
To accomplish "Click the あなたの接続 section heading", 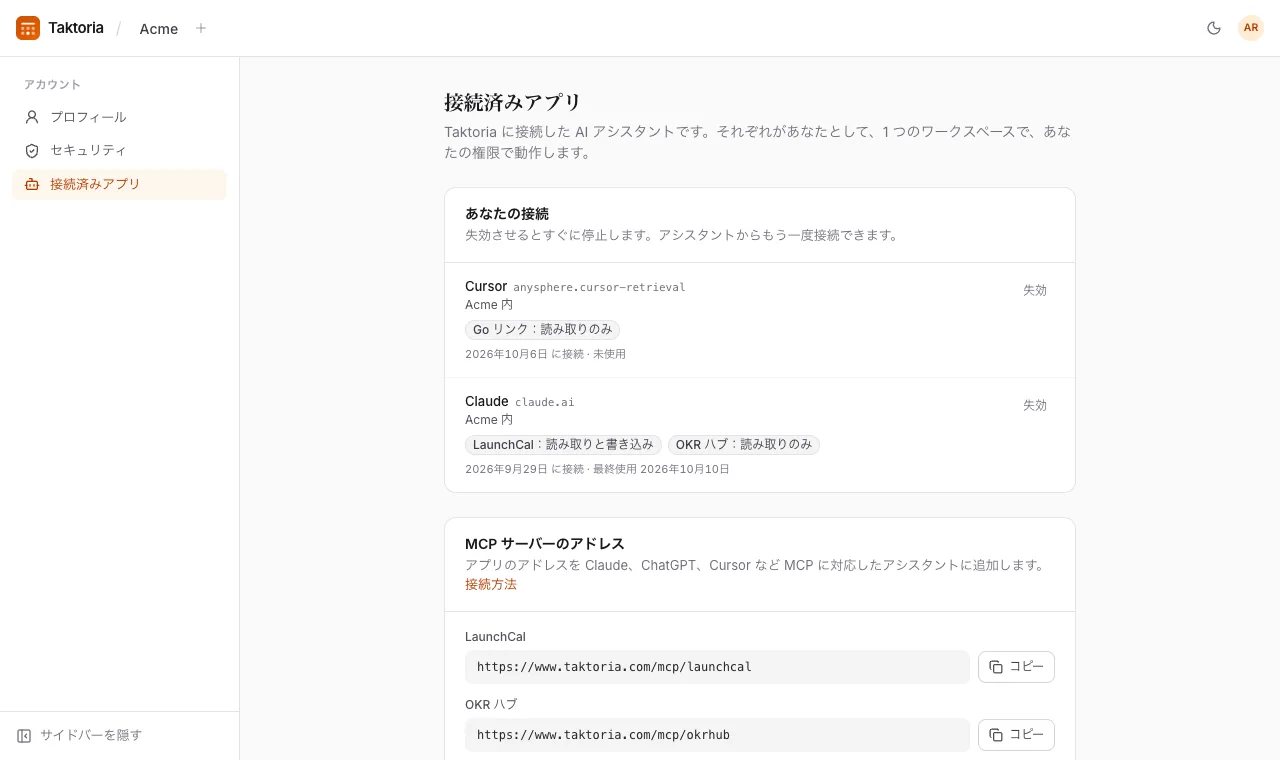I will click(x=507, y=214).
